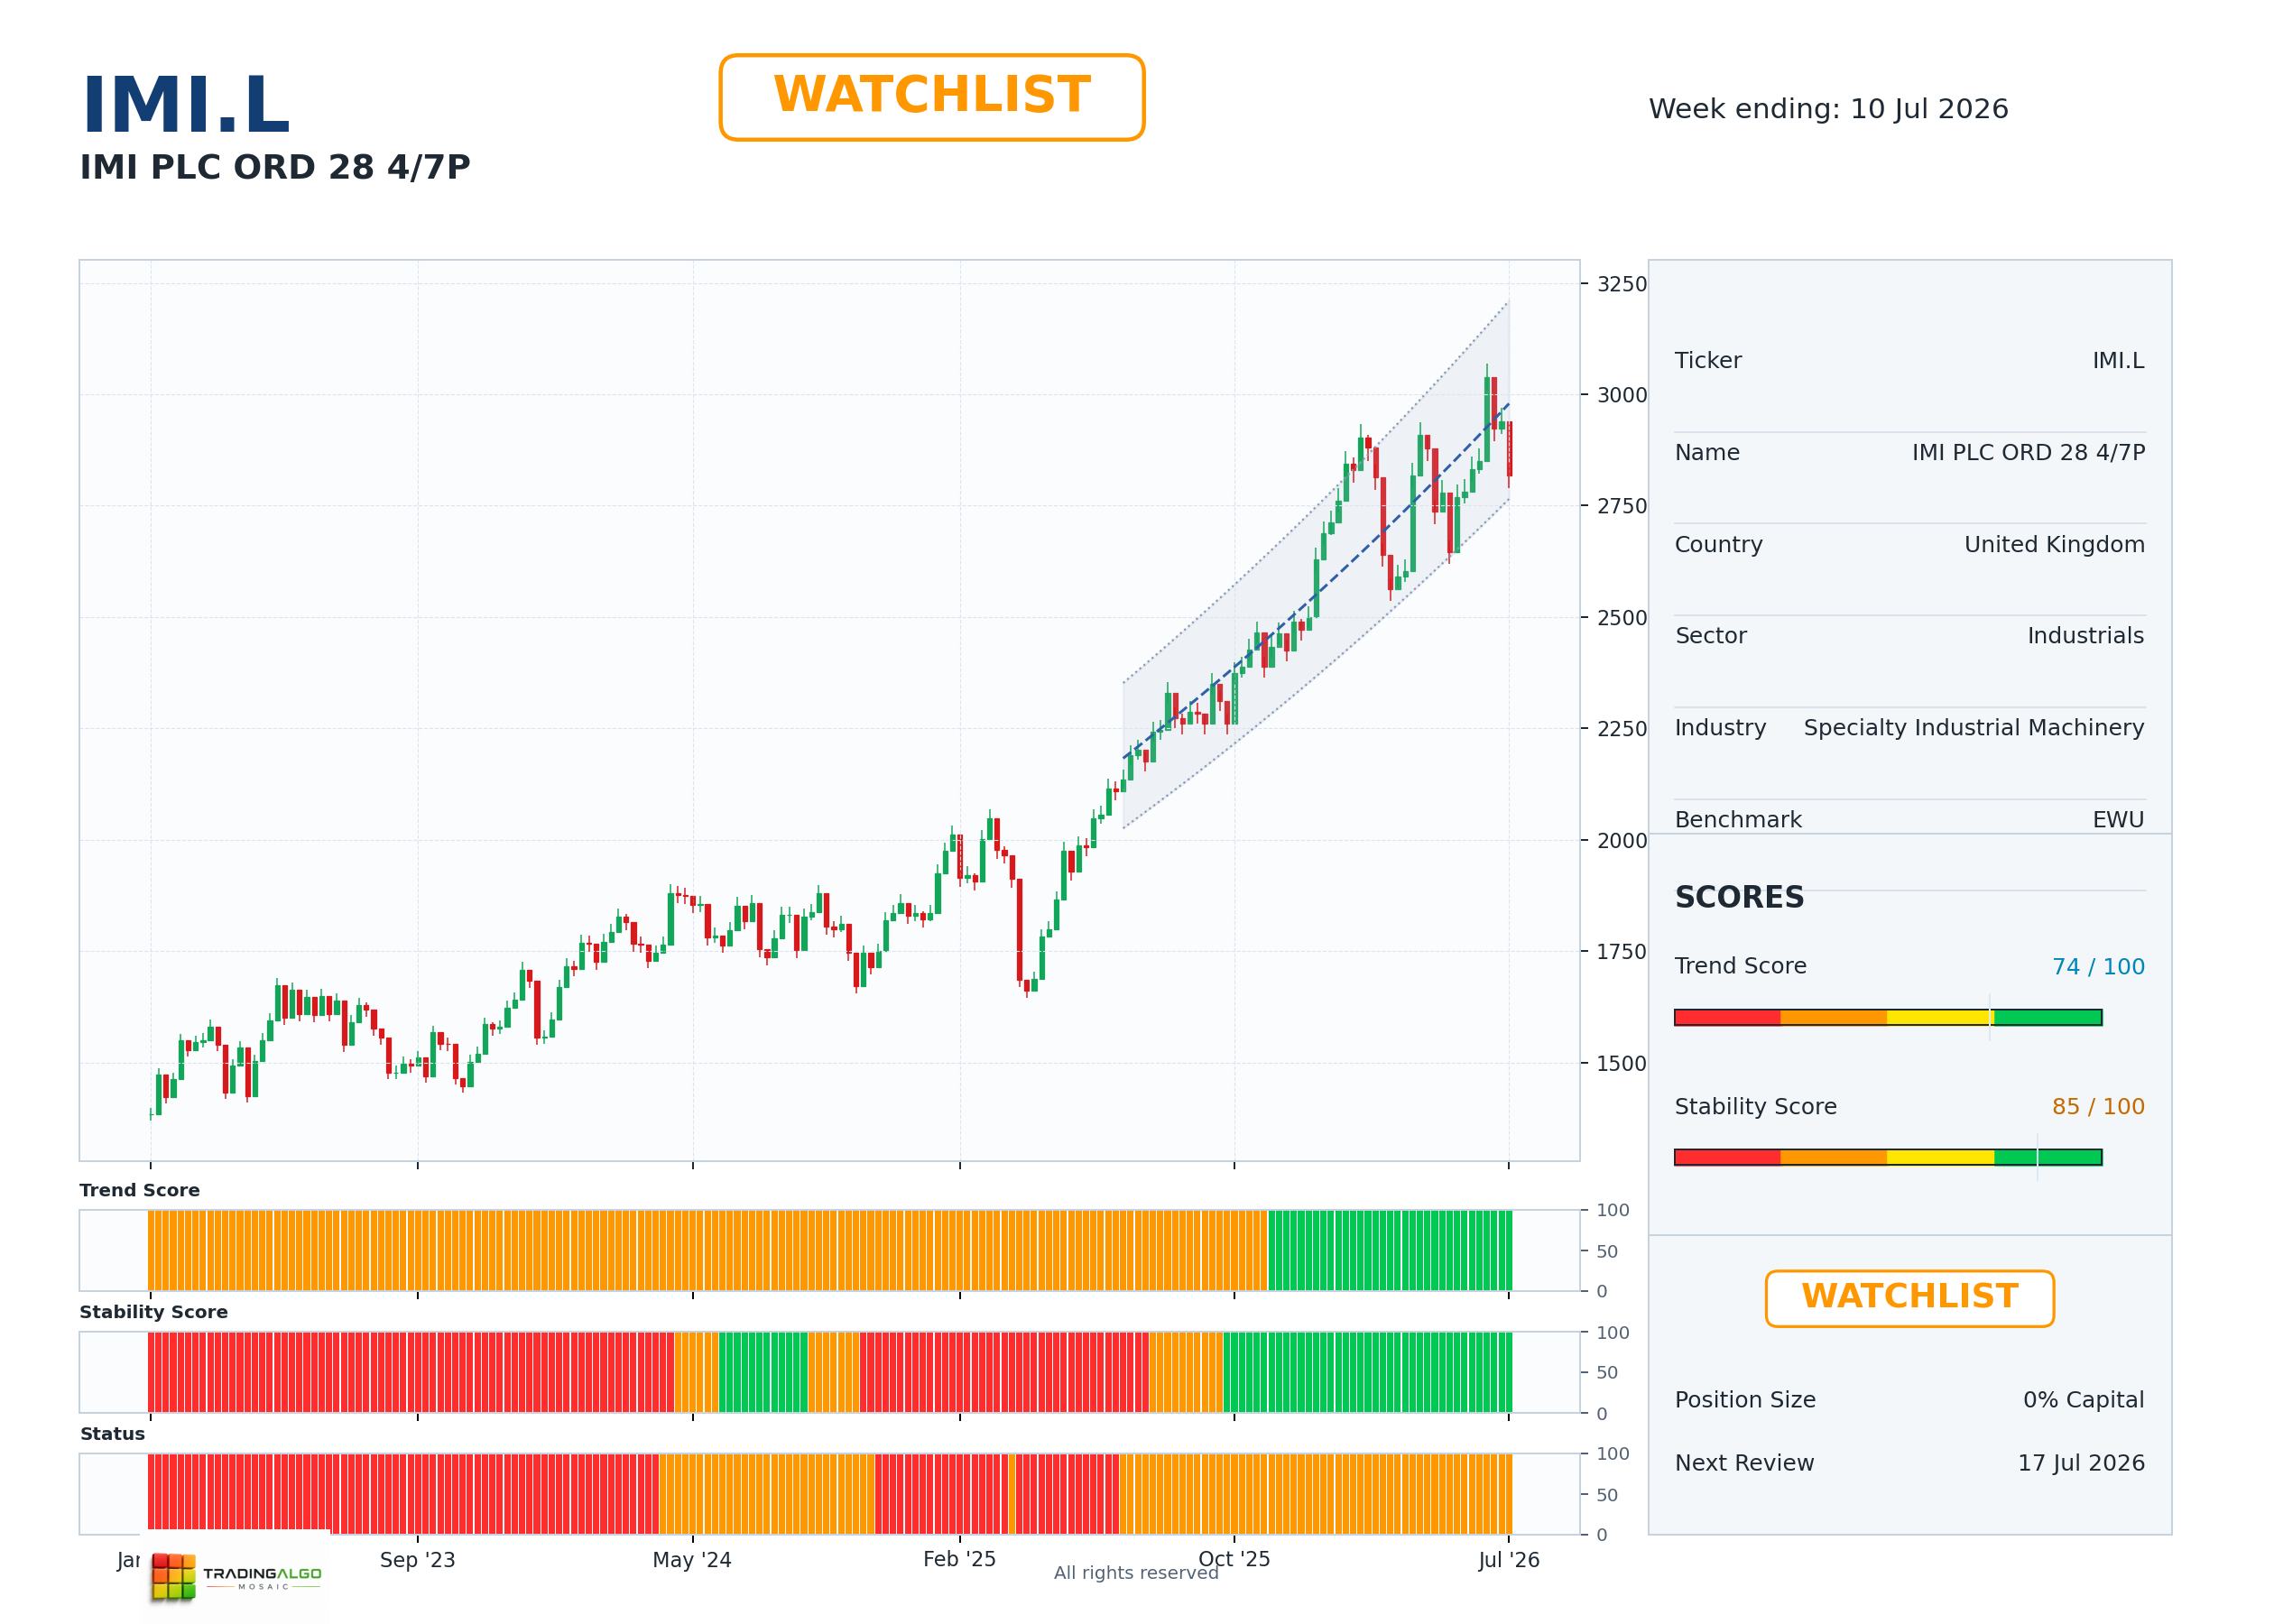Click the IMI.L ticker heading
This screenshot has width=2274, height=1624.
click(x=186, y=105)
